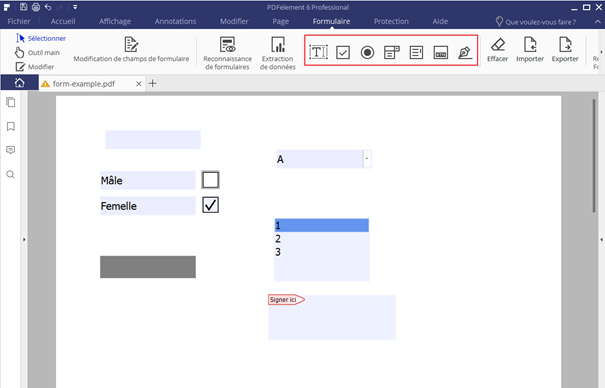605x388 pixels.
Task: Click the vertical document scrollbar
Action: 594,155
